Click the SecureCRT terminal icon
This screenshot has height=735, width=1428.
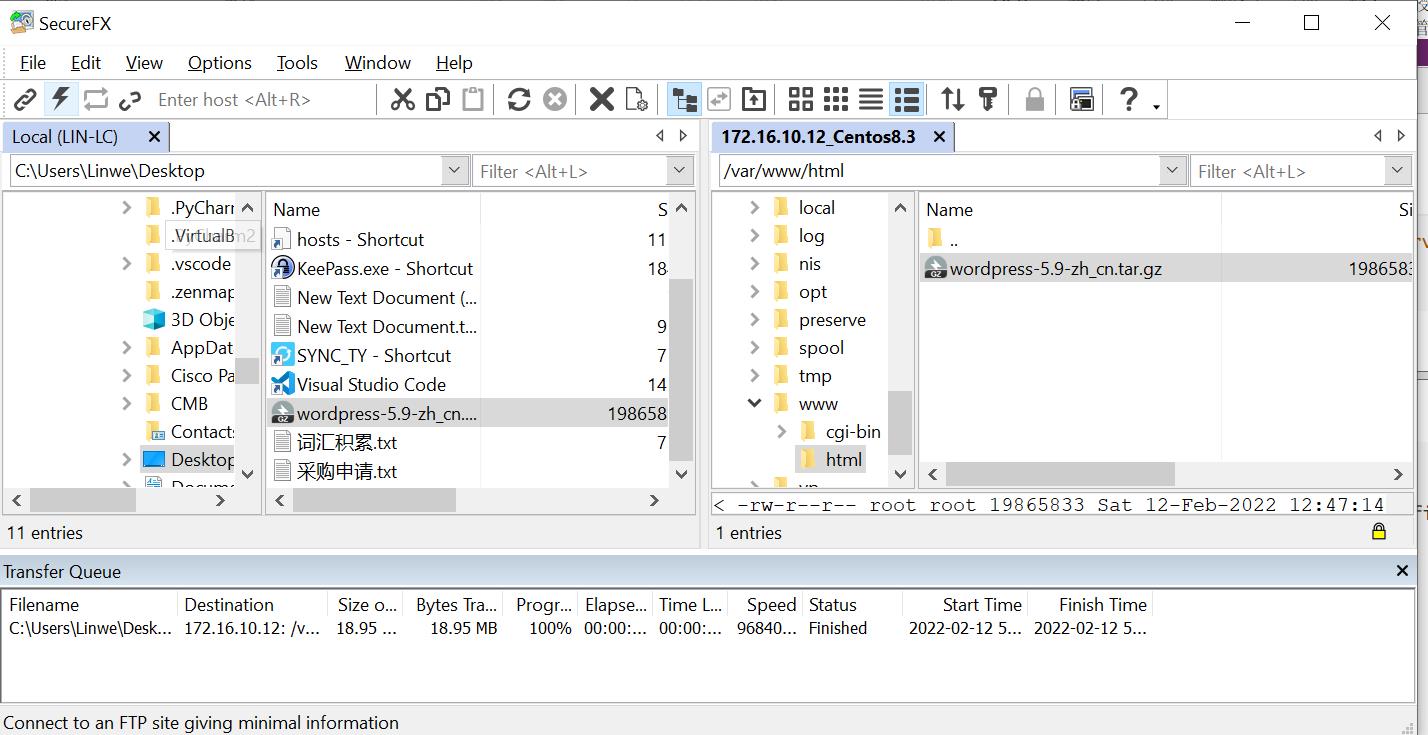[x=1081, y=99]
